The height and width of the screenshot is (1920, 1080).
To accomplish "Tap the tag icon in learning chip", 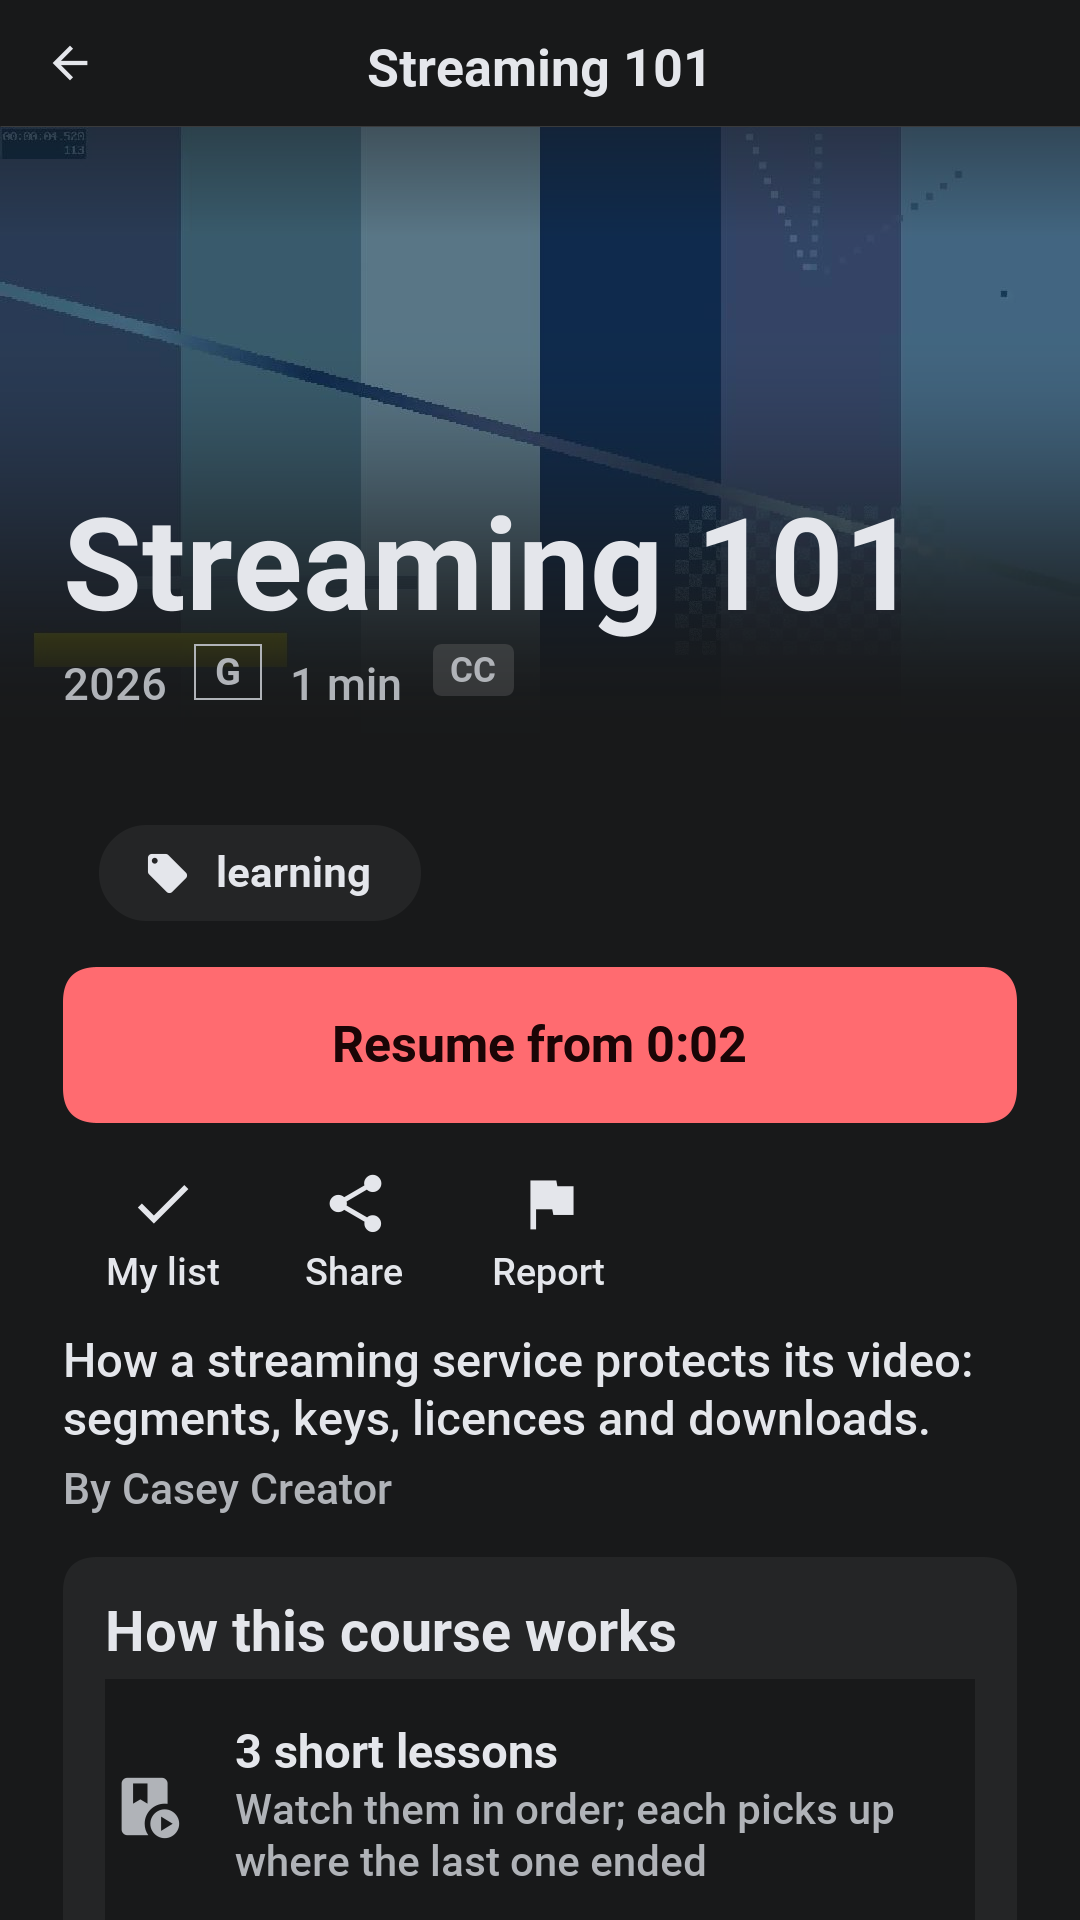I will 167,873.
